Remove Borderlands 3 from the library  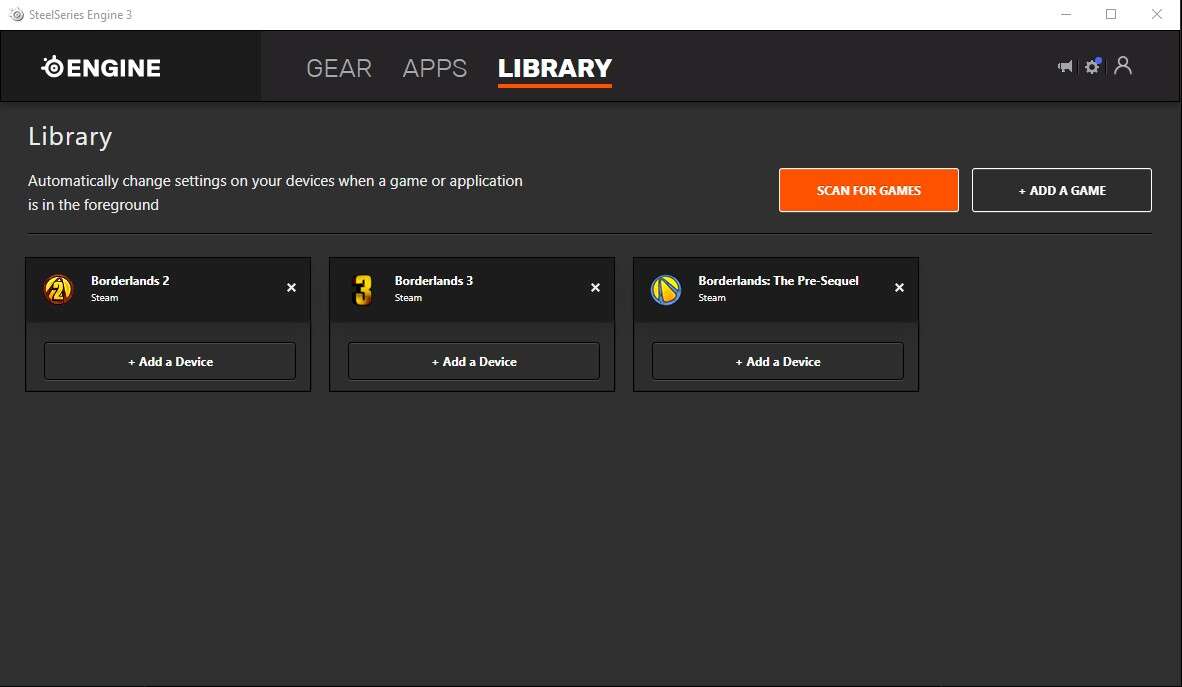(x=595, y=288)
